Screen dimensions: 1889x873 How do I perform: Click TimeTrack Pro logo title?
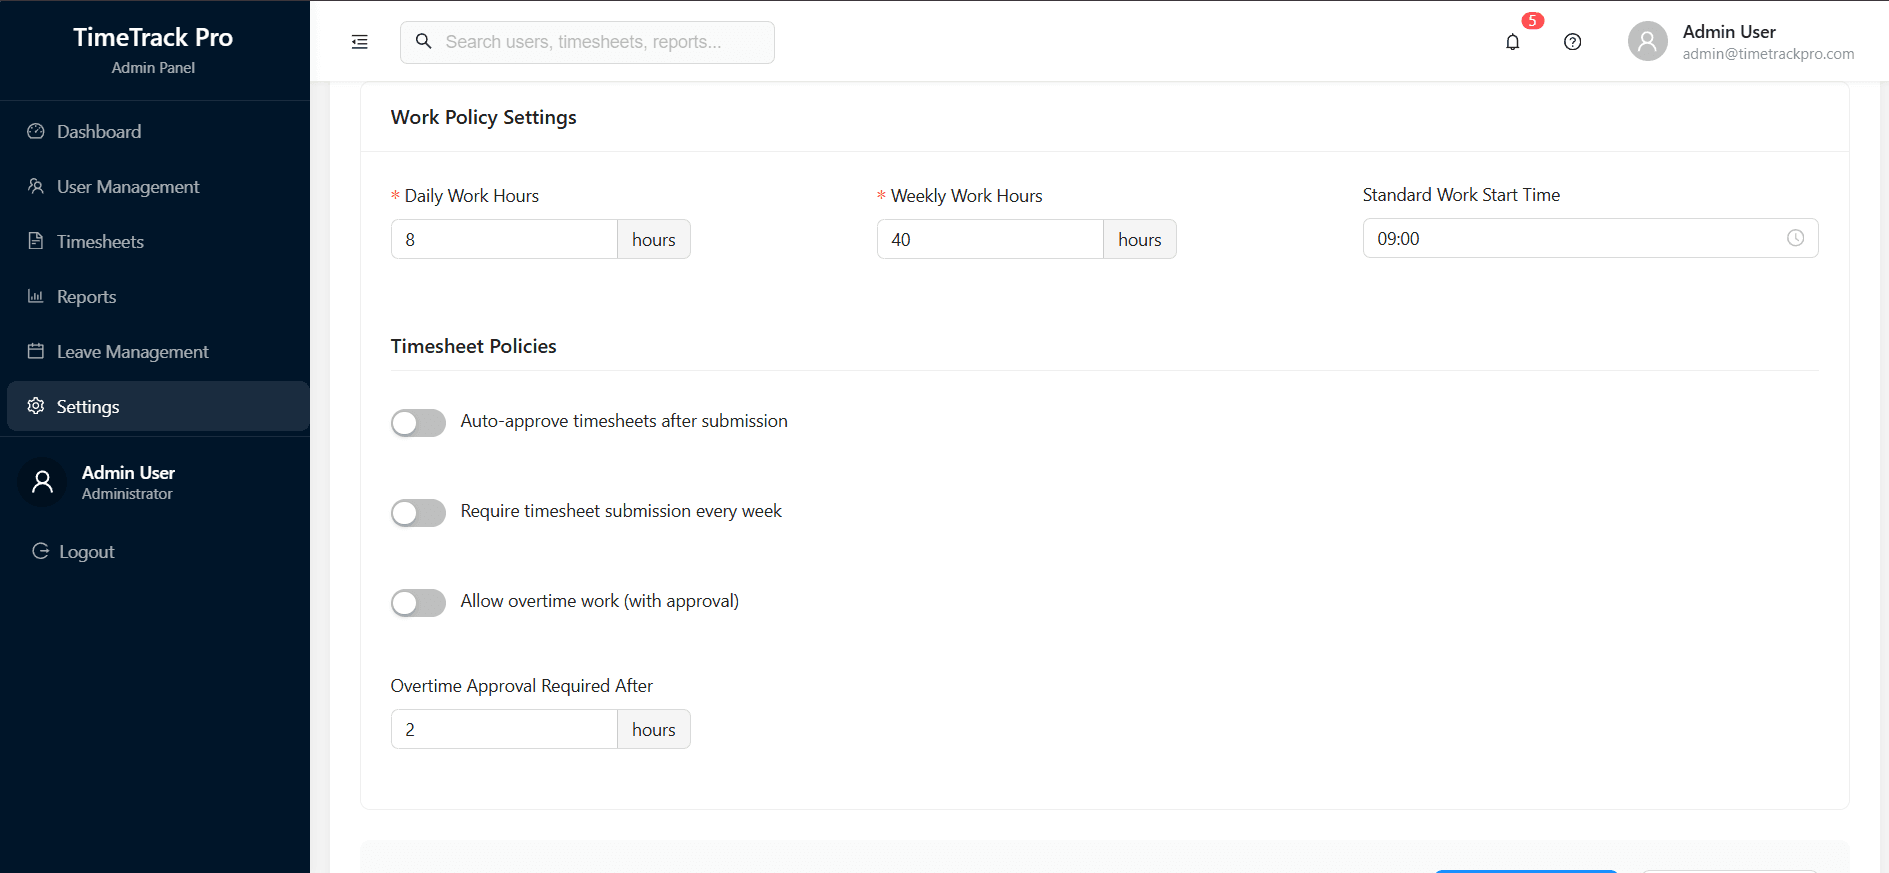[x=153, y=37]
